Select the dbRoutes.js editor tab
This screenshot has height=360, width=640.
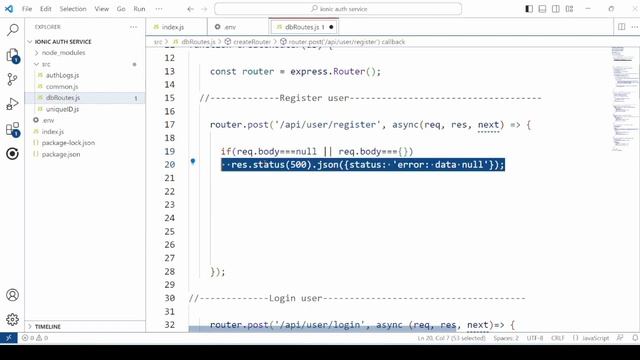click(304, 27)
